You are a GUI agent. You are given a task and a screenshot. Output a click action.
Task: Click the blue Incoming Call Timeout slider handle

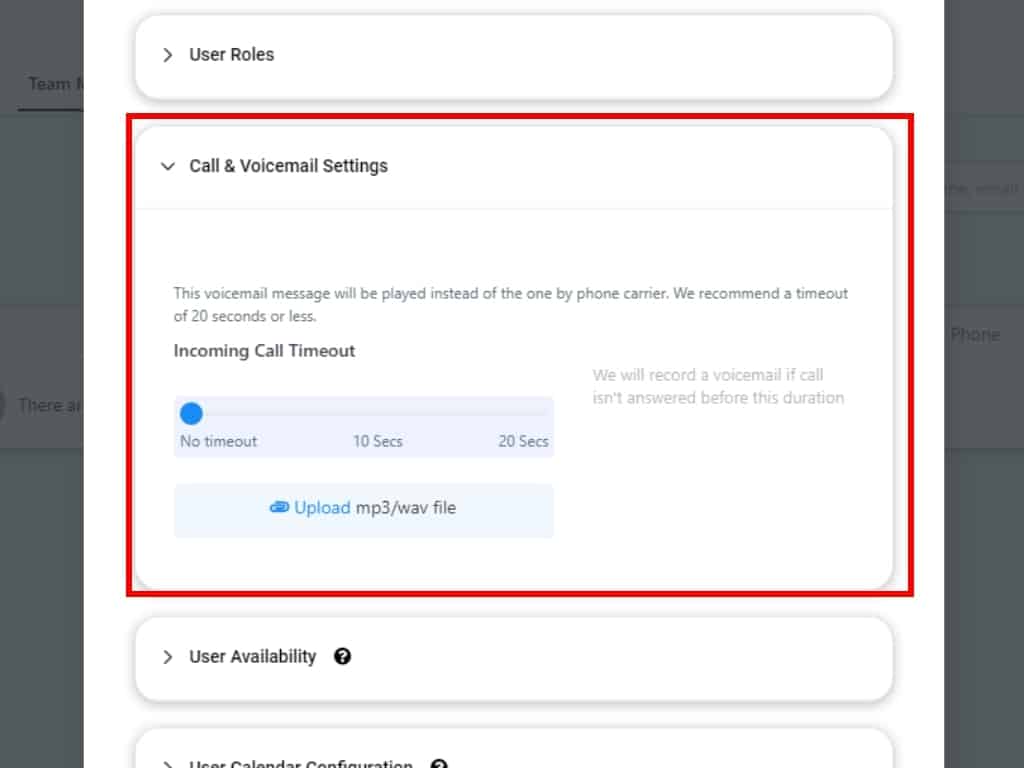click(191, 413)
